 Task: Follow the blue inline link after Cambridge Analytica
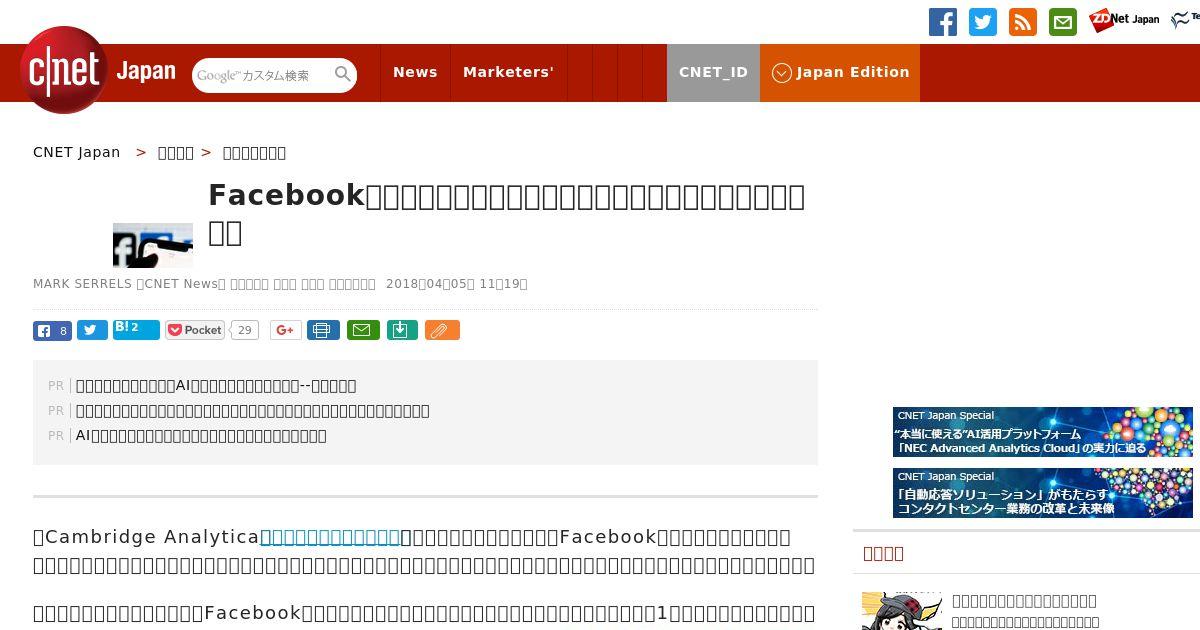click(330, 537)
